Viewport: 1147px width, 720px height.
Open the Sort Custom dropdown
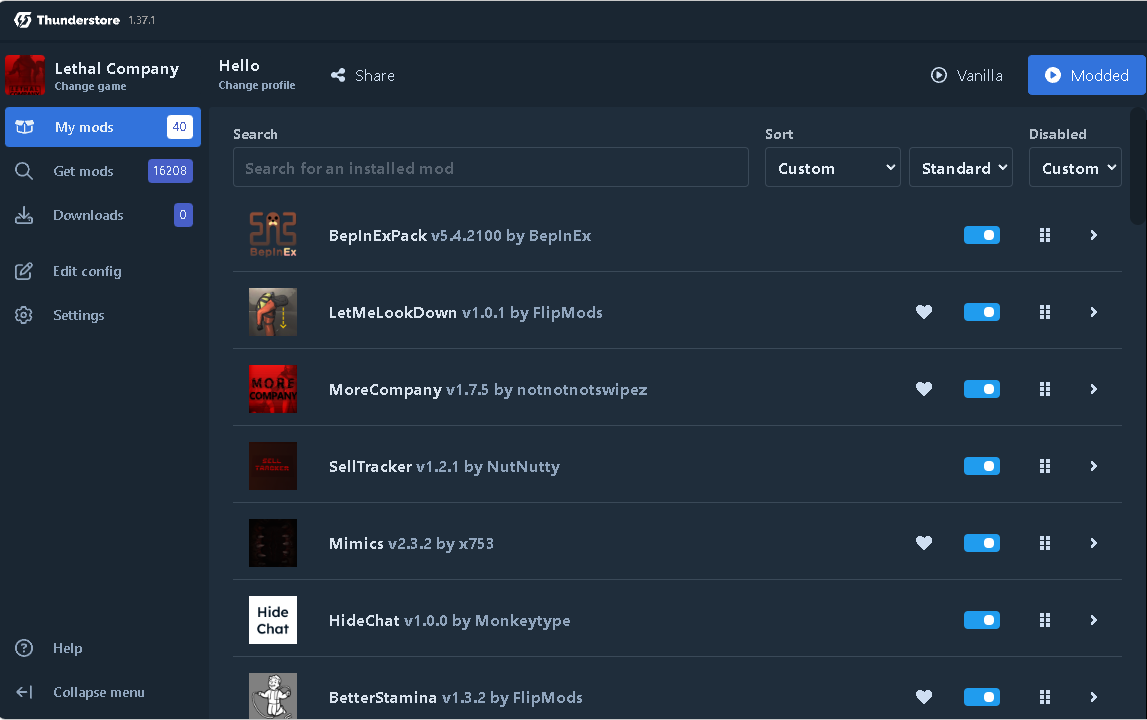(x=832, y=168)
